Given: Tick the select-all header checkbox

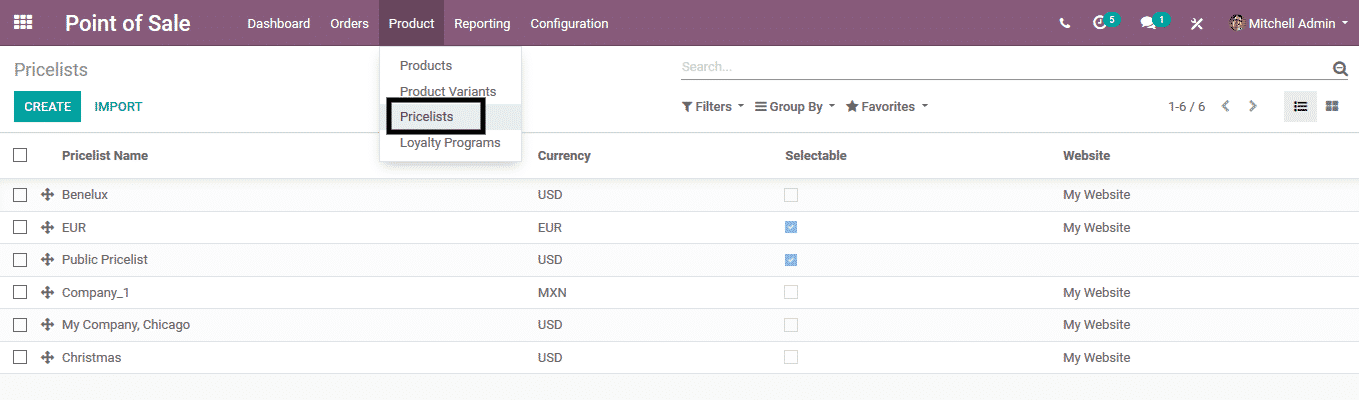Looking at the screenshot, I should click(20, 155).
